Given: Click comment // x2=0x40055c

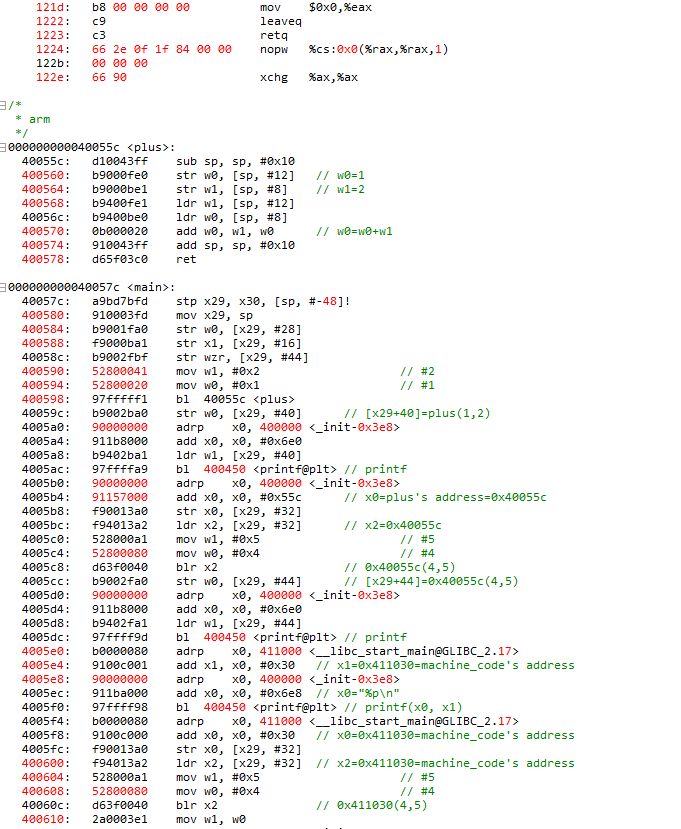Looking at the screenshot, I should pos(393,526).
